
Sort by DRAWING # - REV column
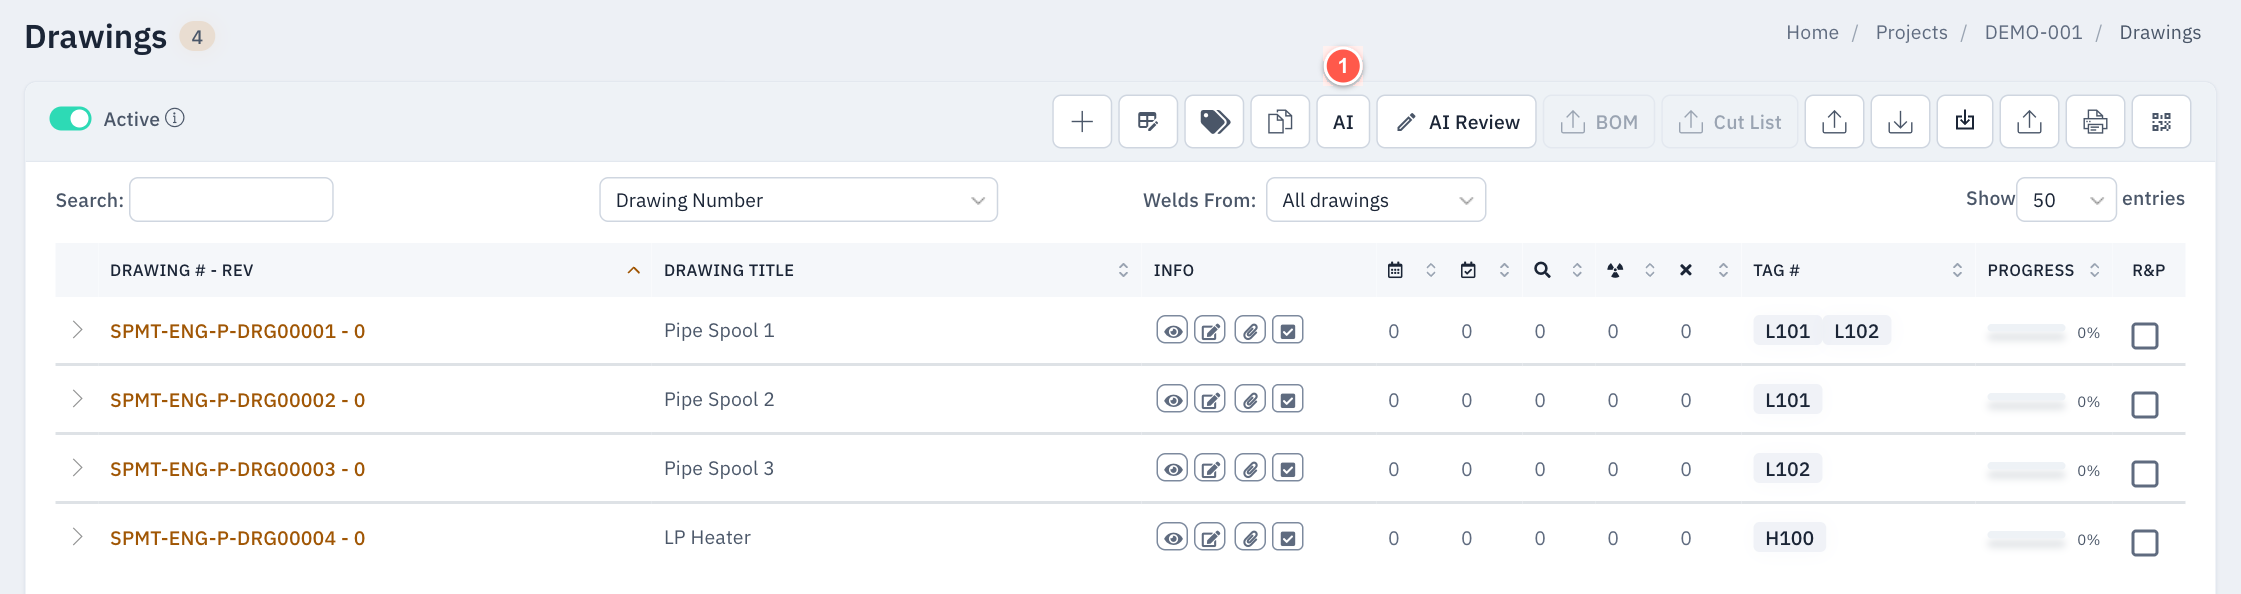375,270
